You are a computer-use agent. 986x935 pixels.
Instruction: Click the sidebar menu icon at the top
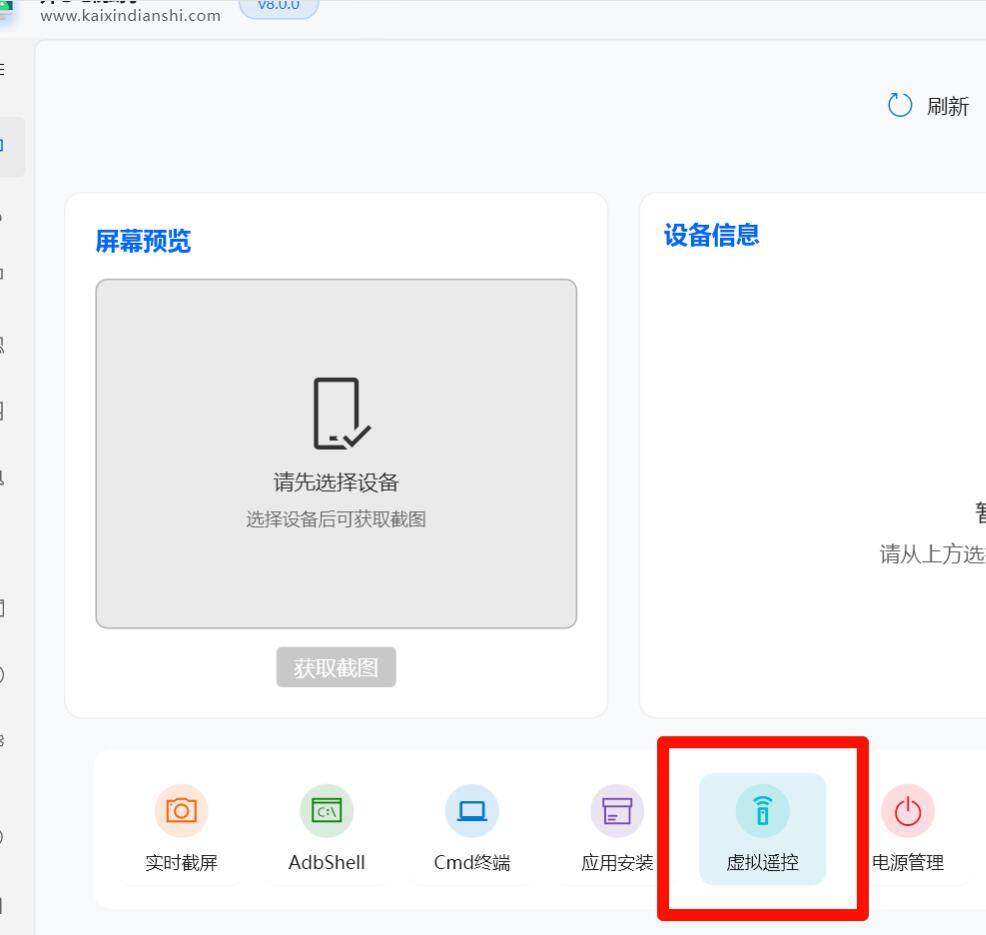tap(5, 68)
